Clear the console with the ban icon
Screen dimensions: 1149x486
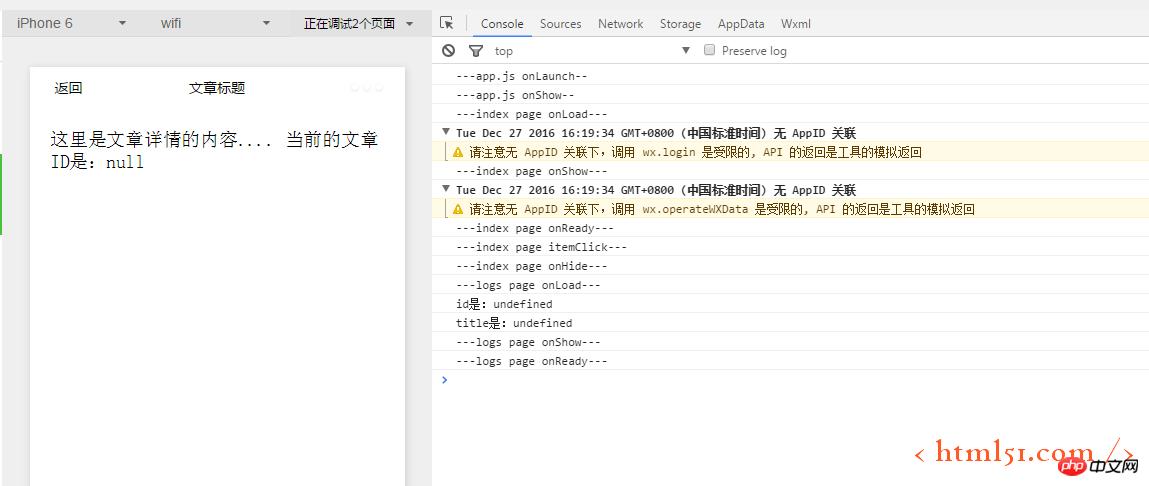(x=448, y=50)
